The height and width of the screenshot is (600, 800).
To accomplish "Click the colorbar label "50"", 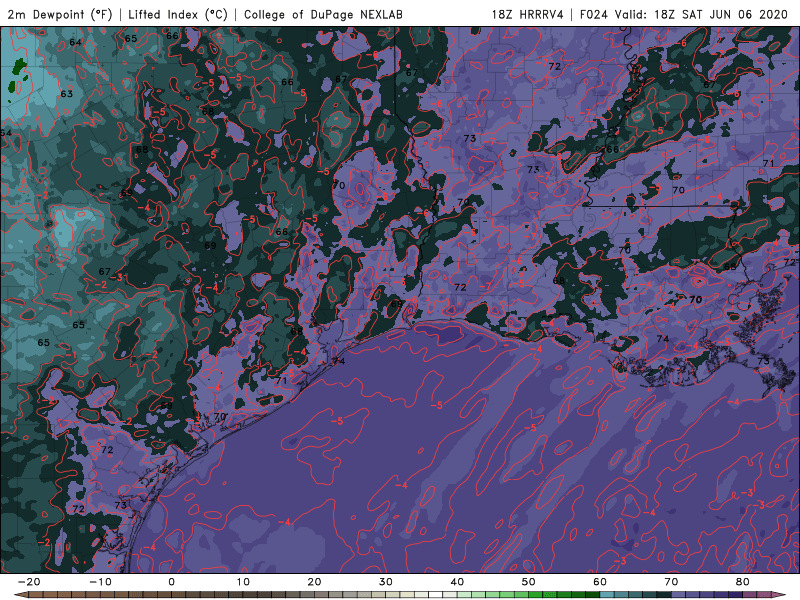I will click(529, 582).
